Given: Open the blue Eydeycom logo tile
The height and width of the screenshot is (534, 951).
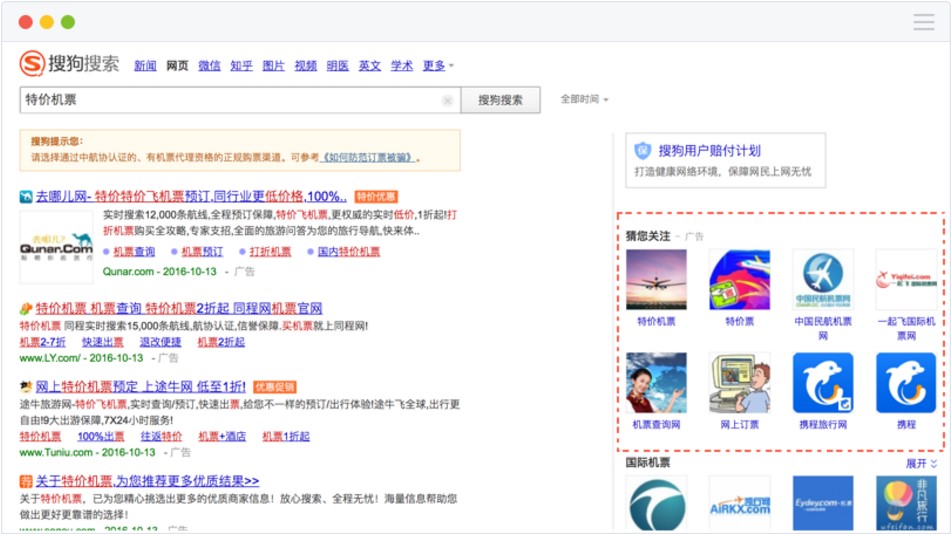Looking at the screenshot, I should point(823,504).
